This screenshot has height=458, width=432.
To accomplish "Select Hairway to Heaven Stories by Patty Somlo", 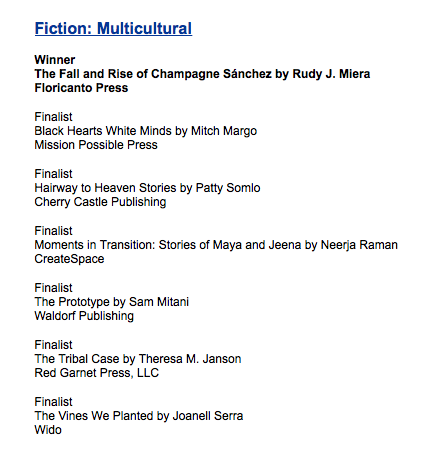I will (147, 188).
